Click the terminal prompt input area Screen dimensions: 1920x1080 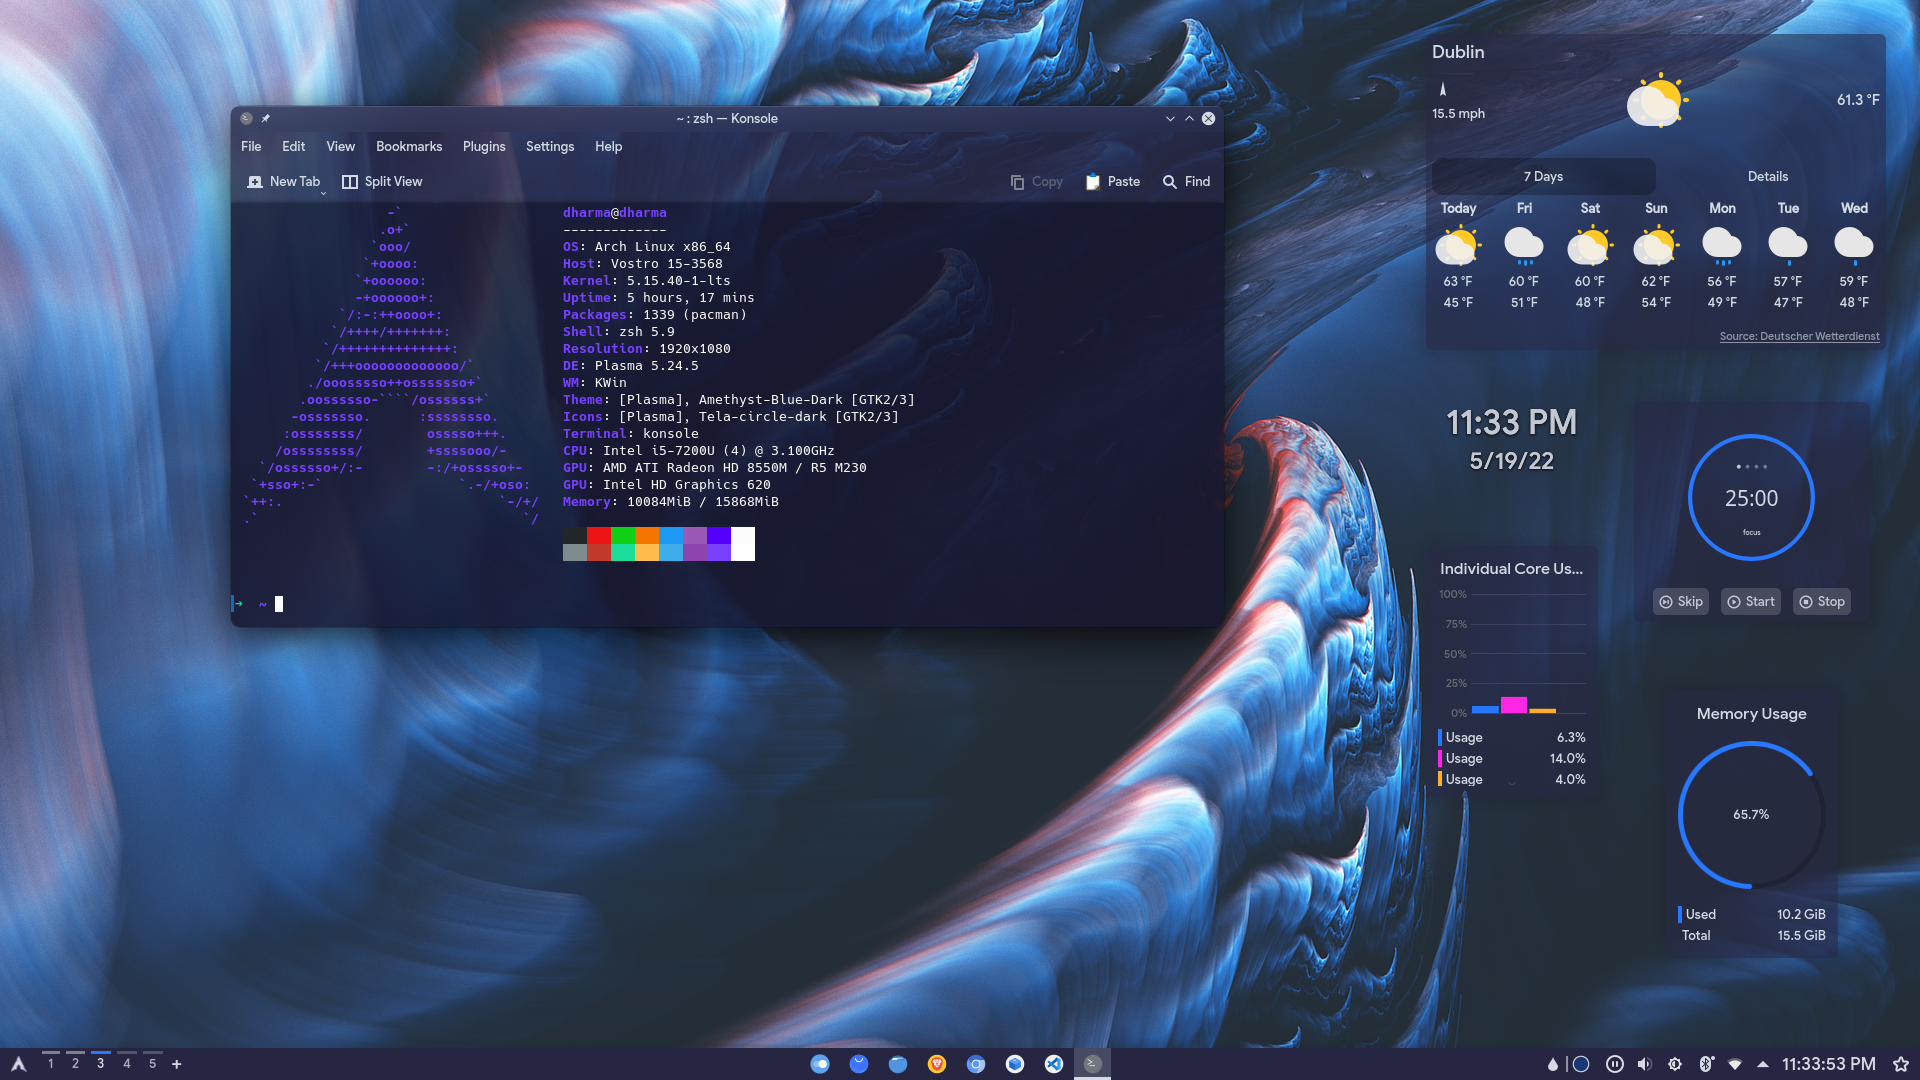tap(279, 604)
